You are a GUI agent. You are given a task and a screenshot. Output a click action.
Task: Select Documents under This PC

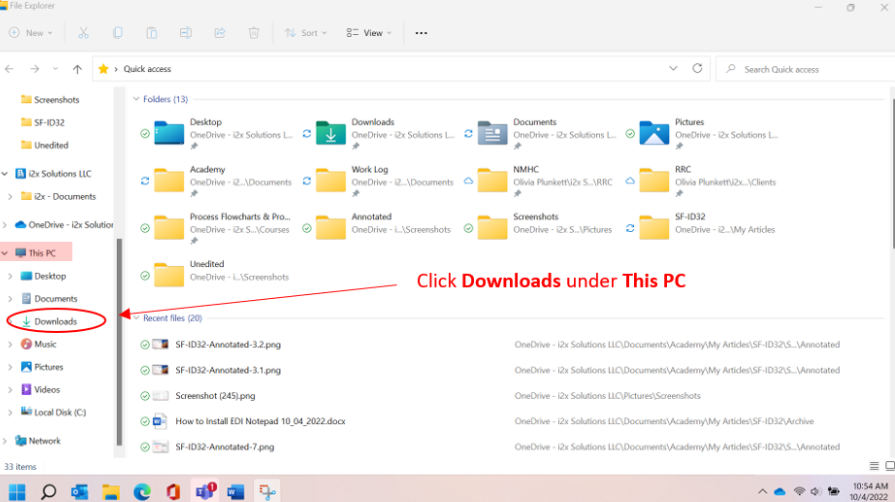point(55,299)
